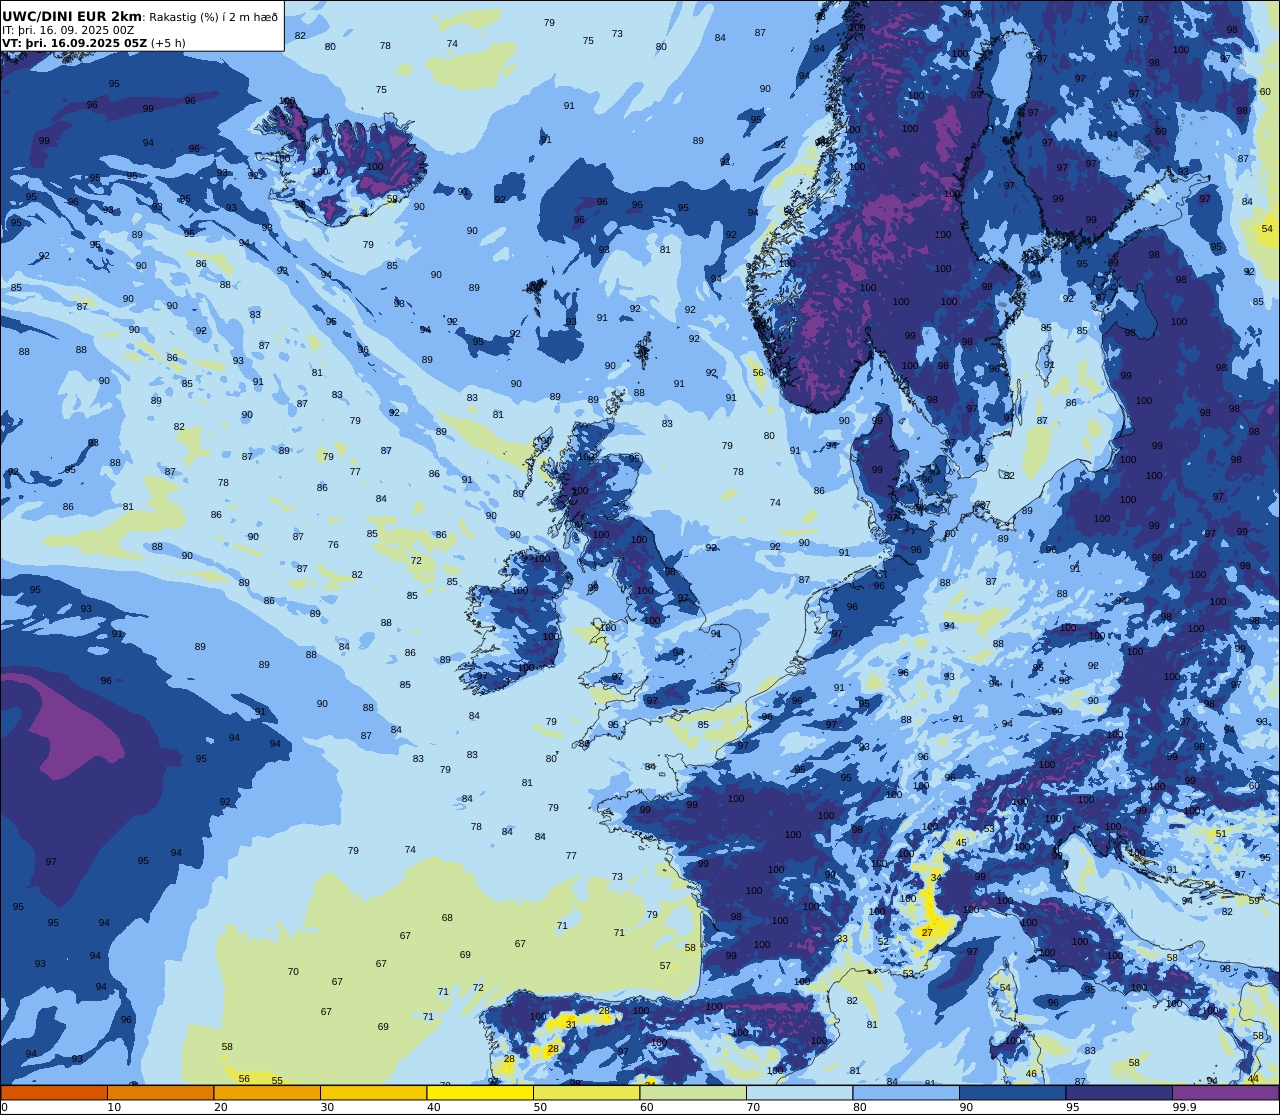Click the purple legend segment above 99.9
Screen dimensions: 1280x1115
click(1225, 1093)
